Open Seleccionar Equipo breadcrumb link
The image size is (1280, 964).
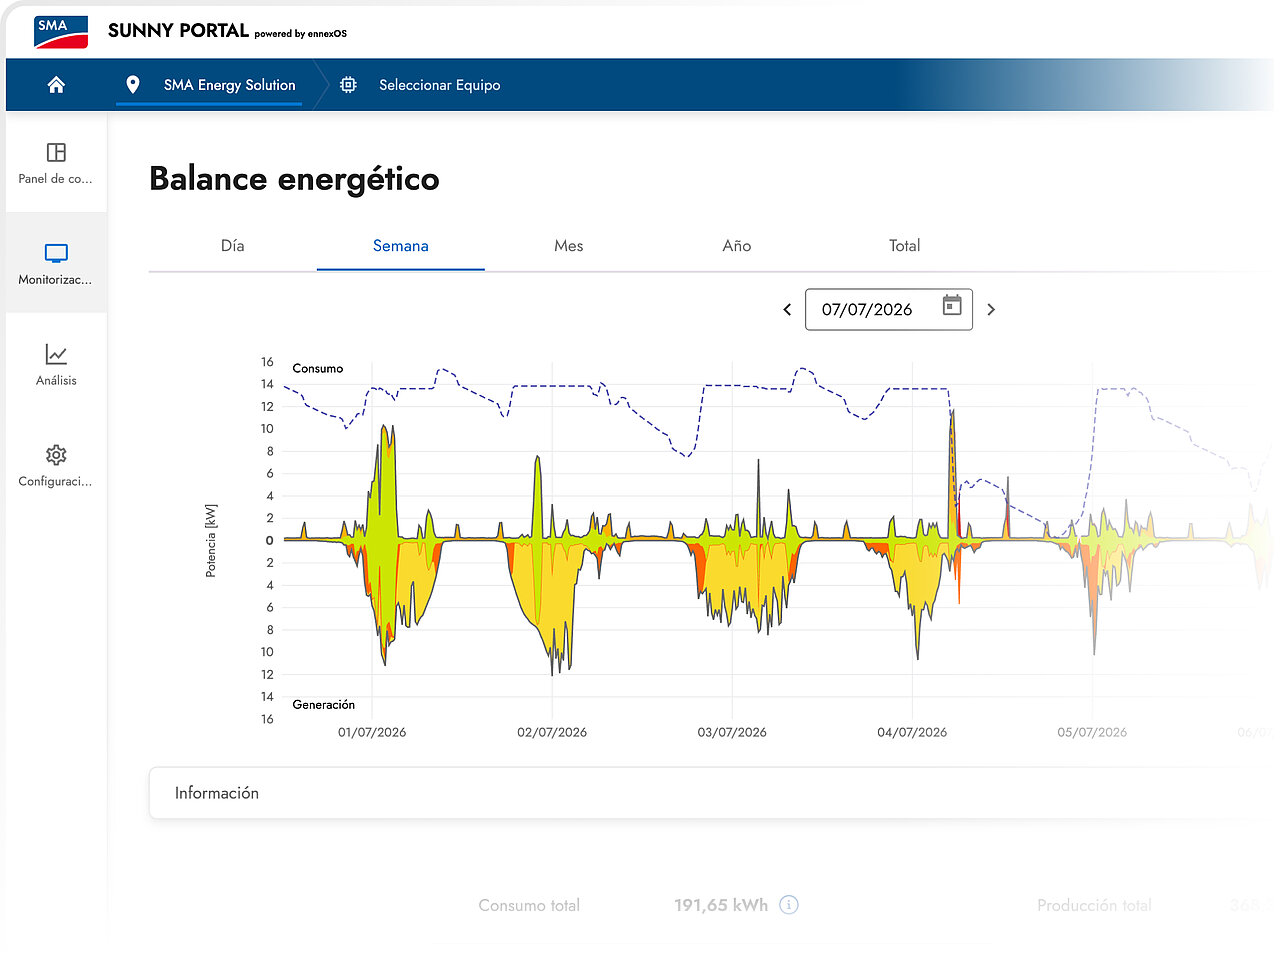[x=440, y=85]
